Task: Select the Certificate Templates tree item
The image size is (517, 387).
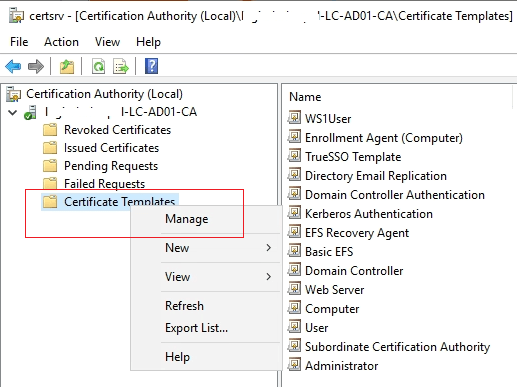Action: tap(119, 202)
